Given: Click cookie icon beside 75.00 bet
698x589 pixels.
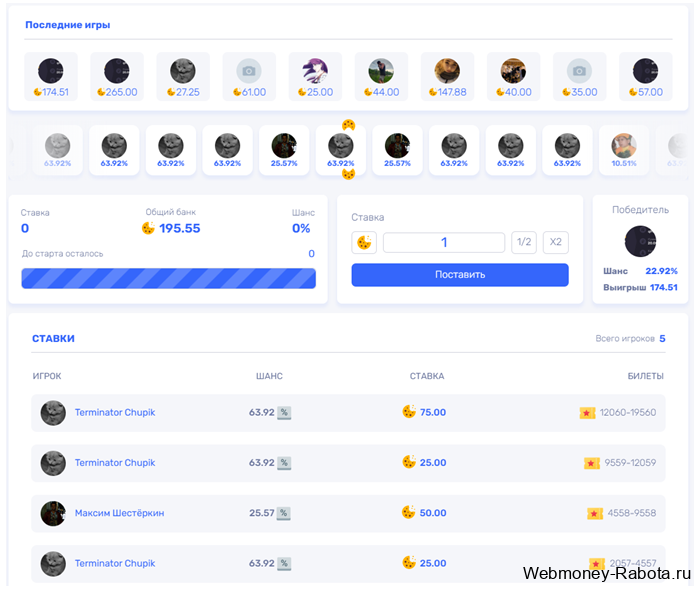Looking at the screenshot, I should coord(409,411).
